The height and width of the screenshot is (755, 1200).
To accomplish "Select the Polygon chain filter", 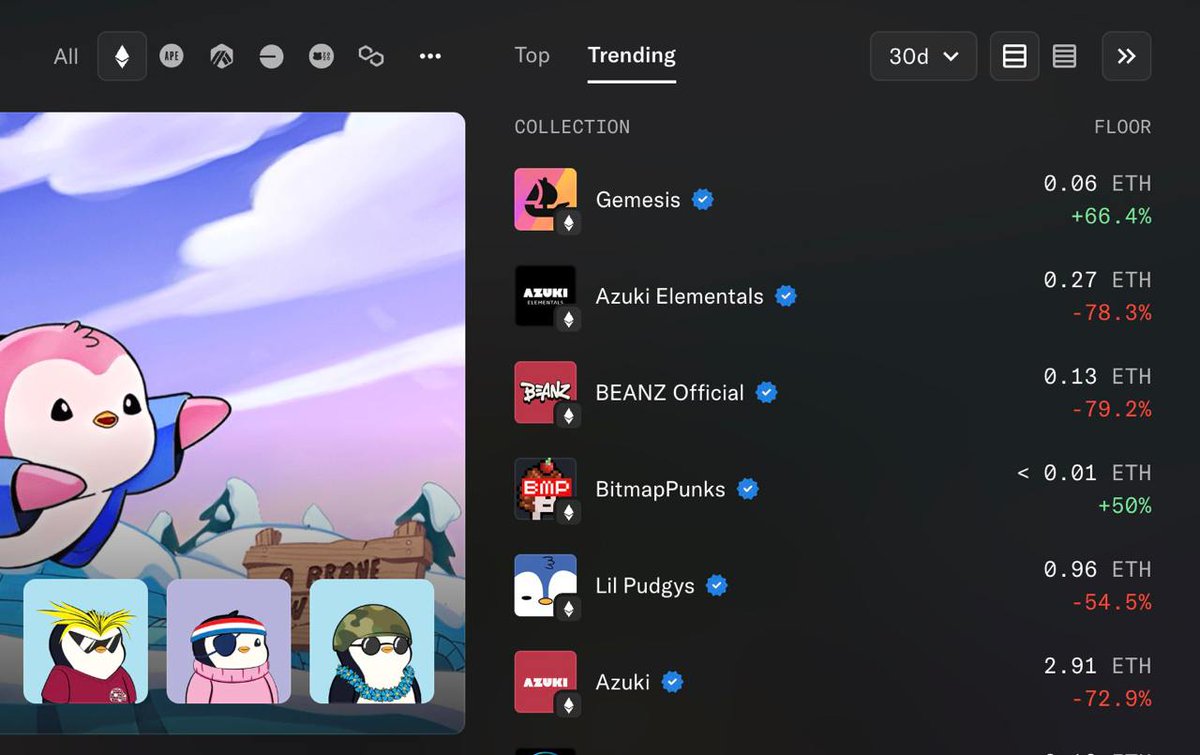I will [x=371, y=56].
